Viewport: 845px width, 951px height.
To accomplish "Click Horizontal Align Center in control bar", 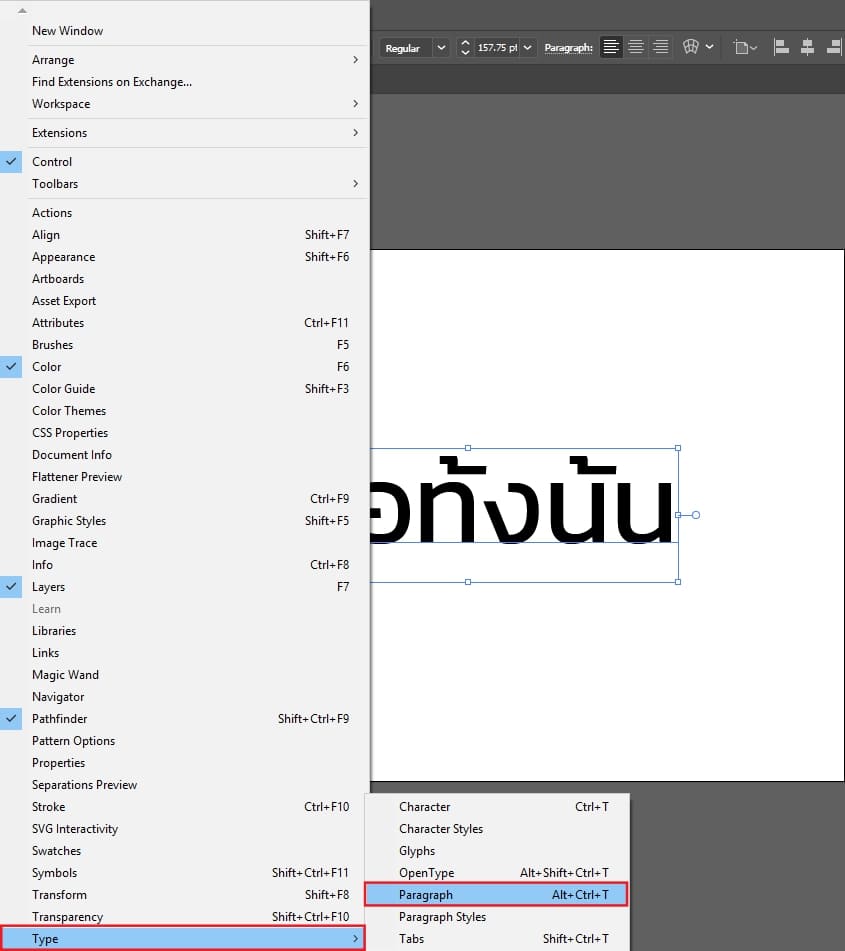I will click(x=807, y=47).
